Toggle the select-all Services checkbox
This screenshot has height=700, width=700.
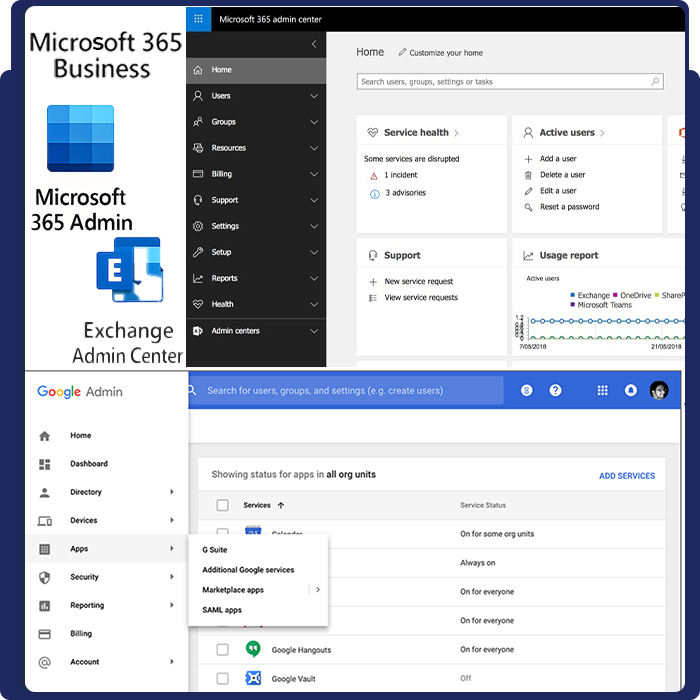[x=222, y=505]
